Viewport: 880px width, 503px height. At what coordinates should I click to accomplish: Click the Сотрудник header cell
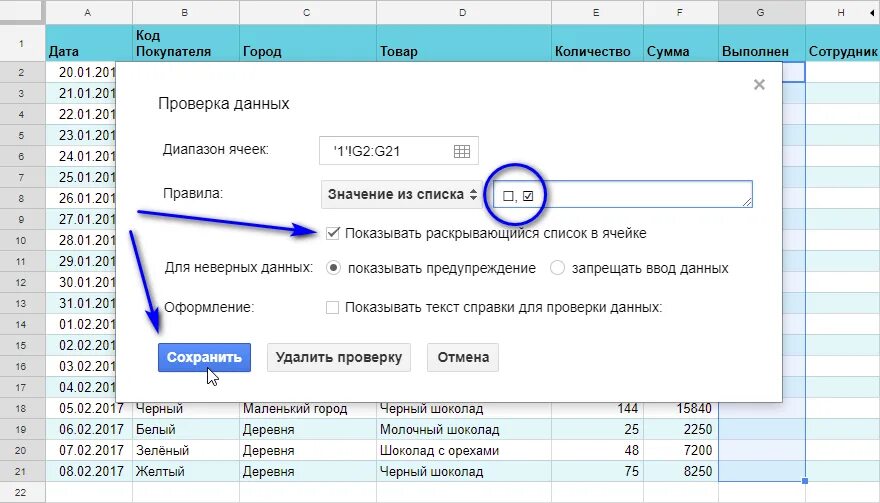843,43
